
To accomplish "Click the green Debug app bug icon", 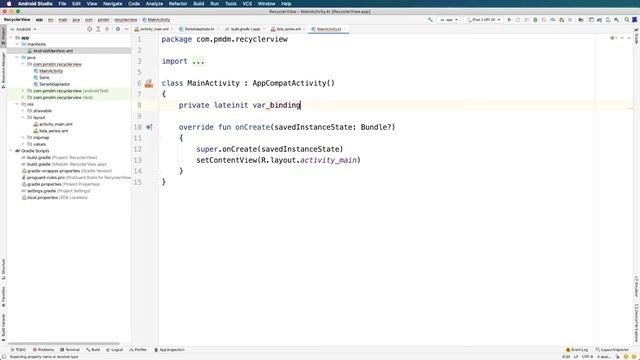I will coord(535,20).
